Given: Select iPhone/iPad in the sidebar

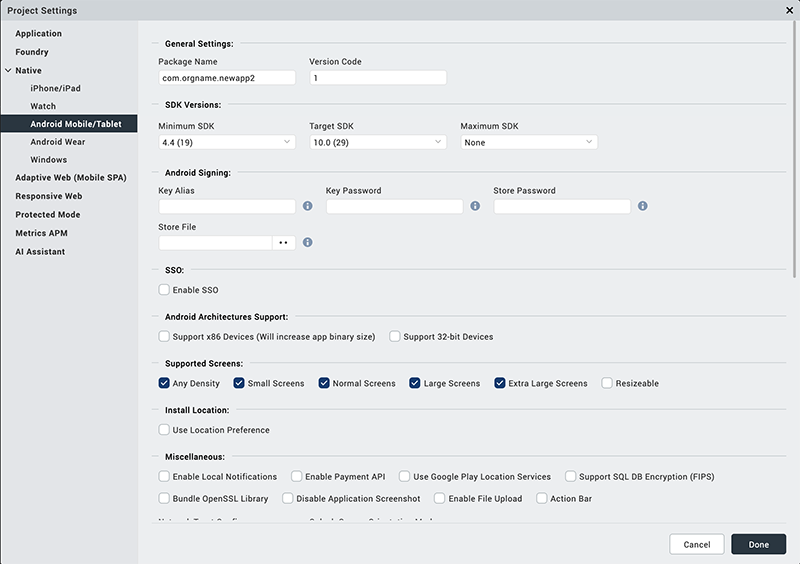Looking at the screenshot, I should (56, 88).
